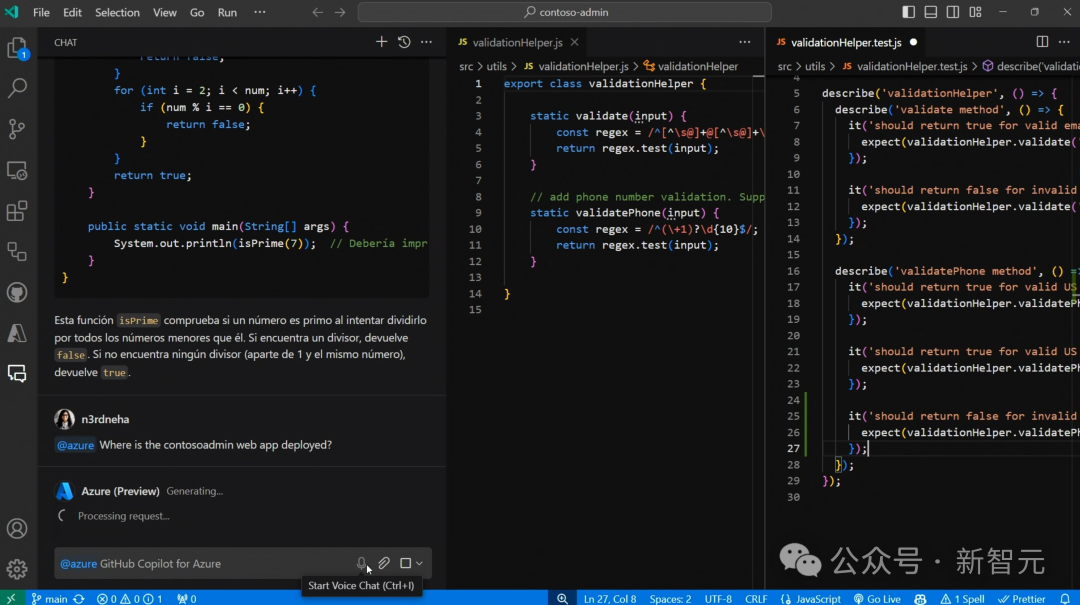Screen dimensions: 1080x605
Task: Open the Extensions view
Action: click(17, 211)
